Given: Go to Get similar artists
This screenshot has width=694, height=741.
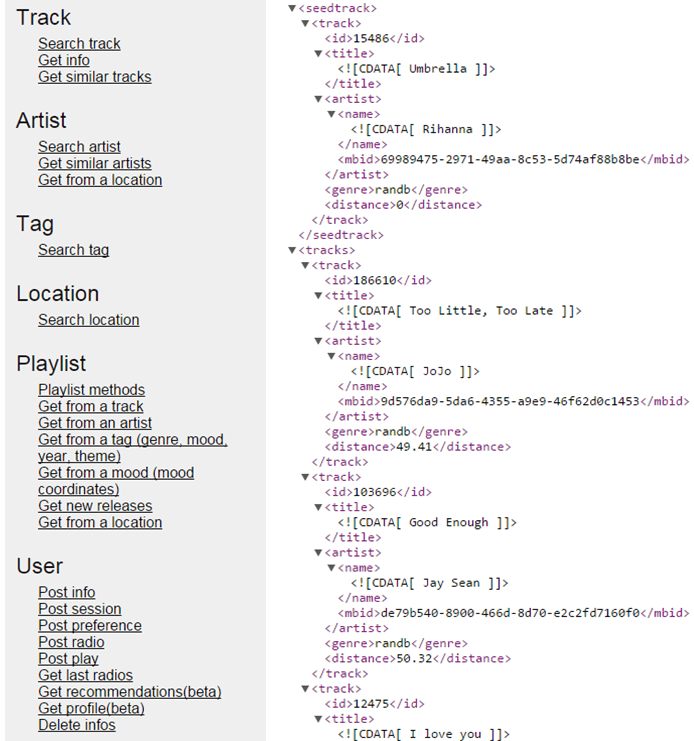Looking at the screenshot, I should coord(95,164).
